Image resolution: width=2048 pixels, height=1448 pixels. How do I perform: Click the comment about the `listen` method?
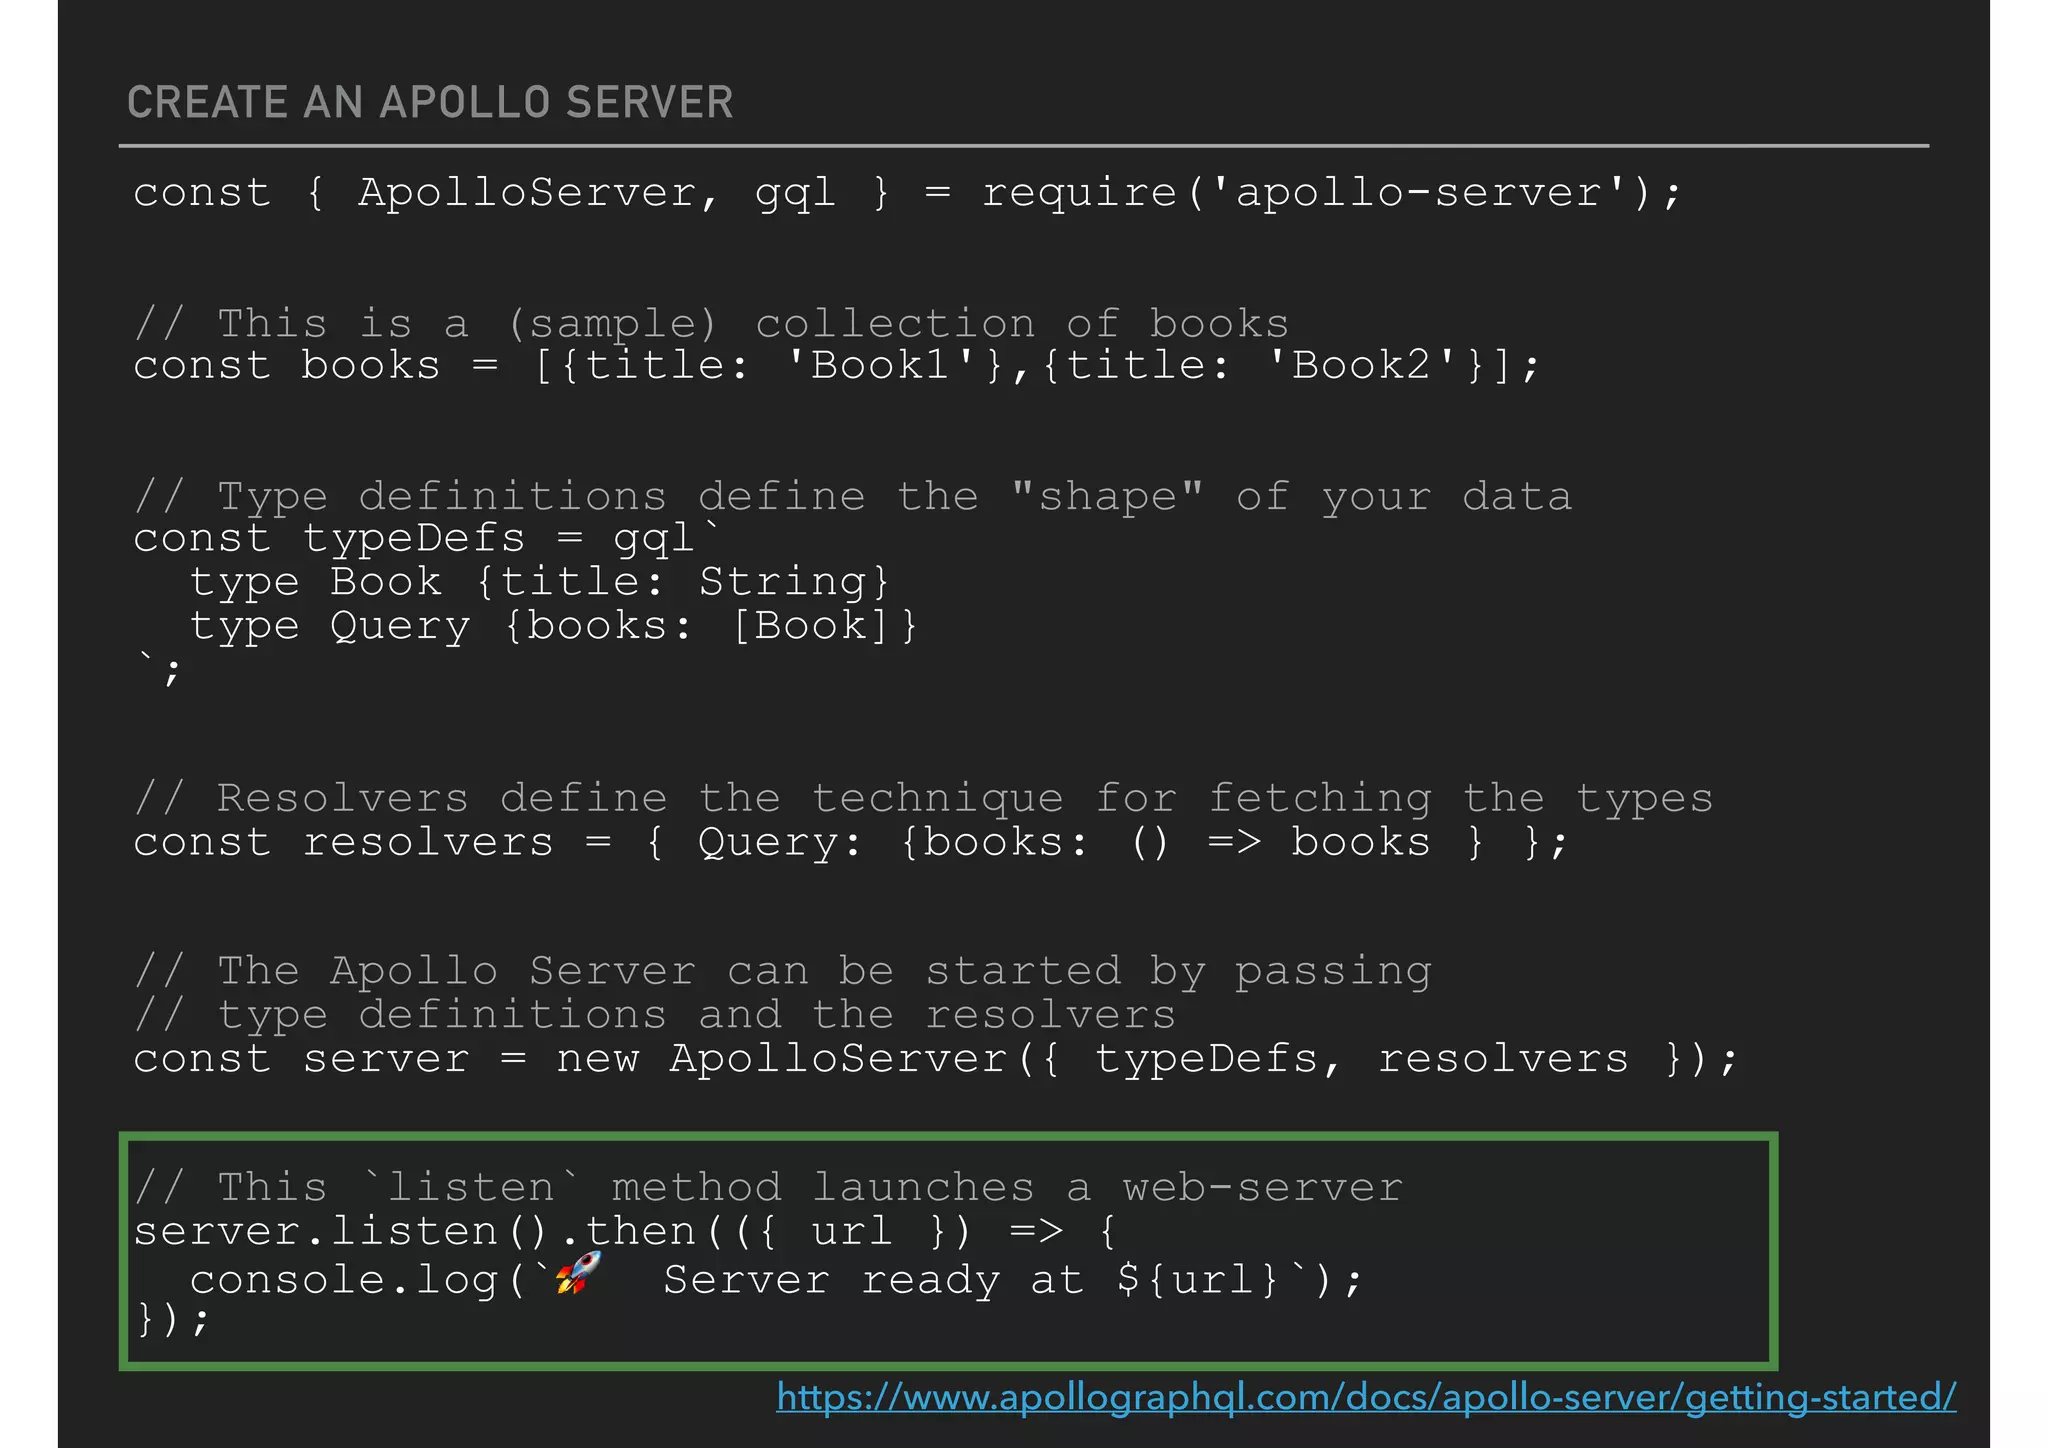pyautogui.click(x=768, y=1188)
